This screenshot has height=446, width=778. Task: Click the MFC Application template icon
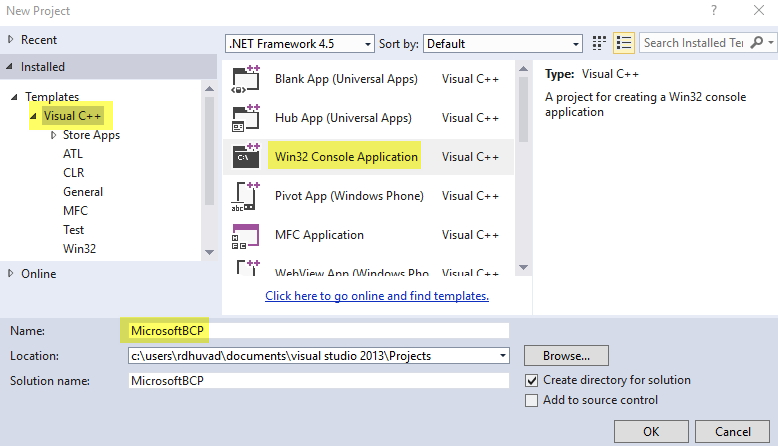tap(246, 235)
